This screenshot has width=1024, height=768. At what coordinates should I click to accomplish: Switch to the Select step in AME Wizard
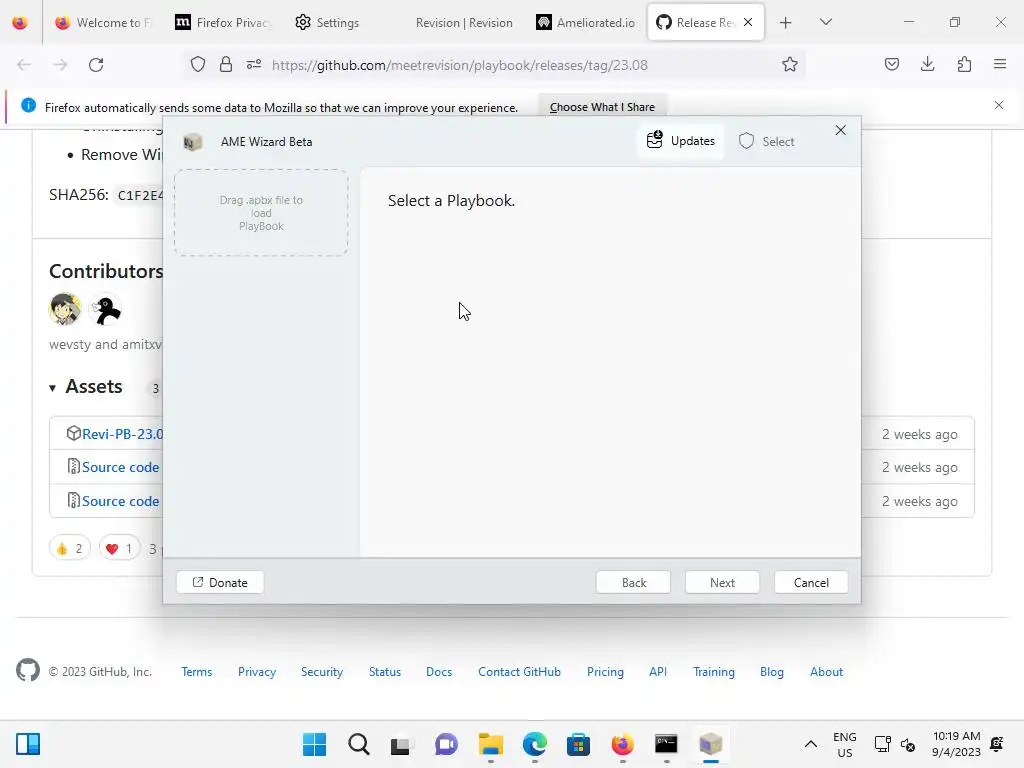(766, 141)
